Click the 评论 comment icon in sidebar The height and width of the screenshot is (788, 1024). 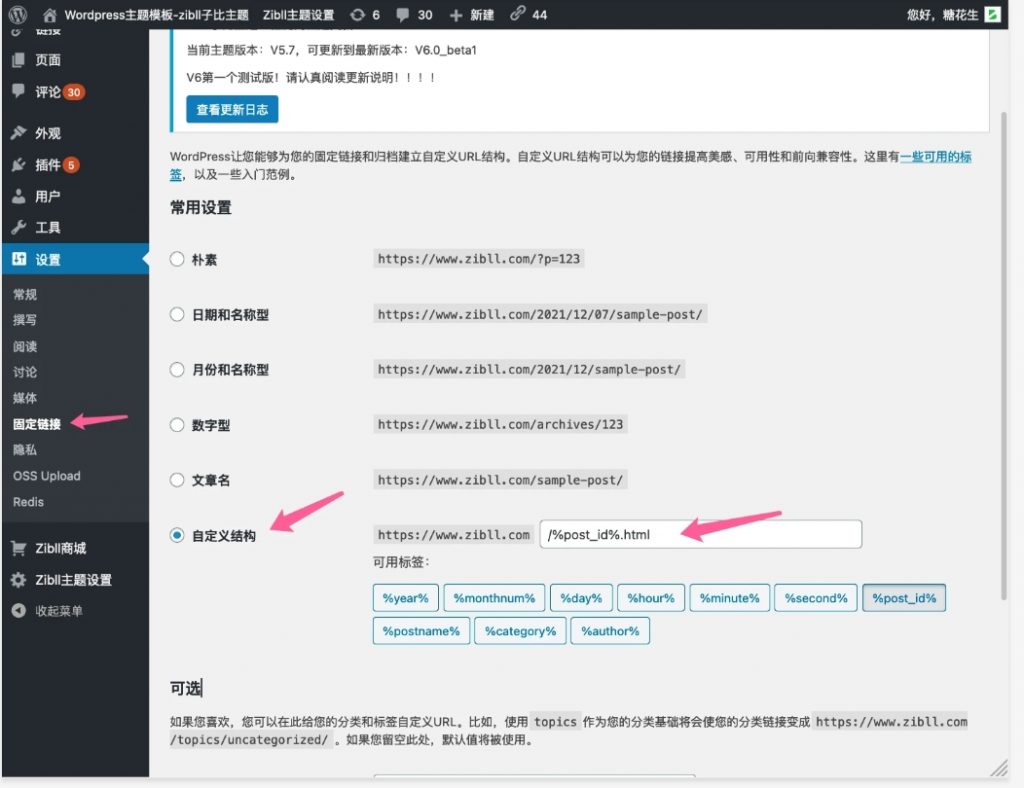click(18, 91)
